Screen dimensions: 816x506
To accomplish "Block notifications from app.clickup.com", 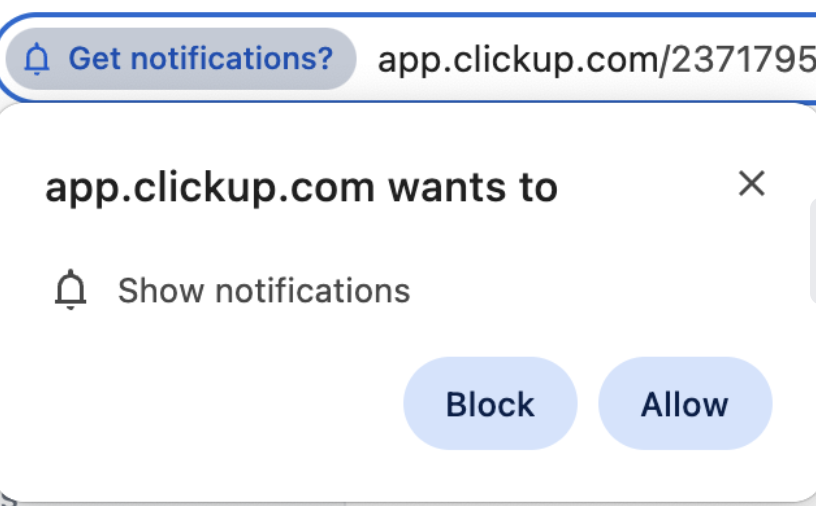I will pos(490,405).
